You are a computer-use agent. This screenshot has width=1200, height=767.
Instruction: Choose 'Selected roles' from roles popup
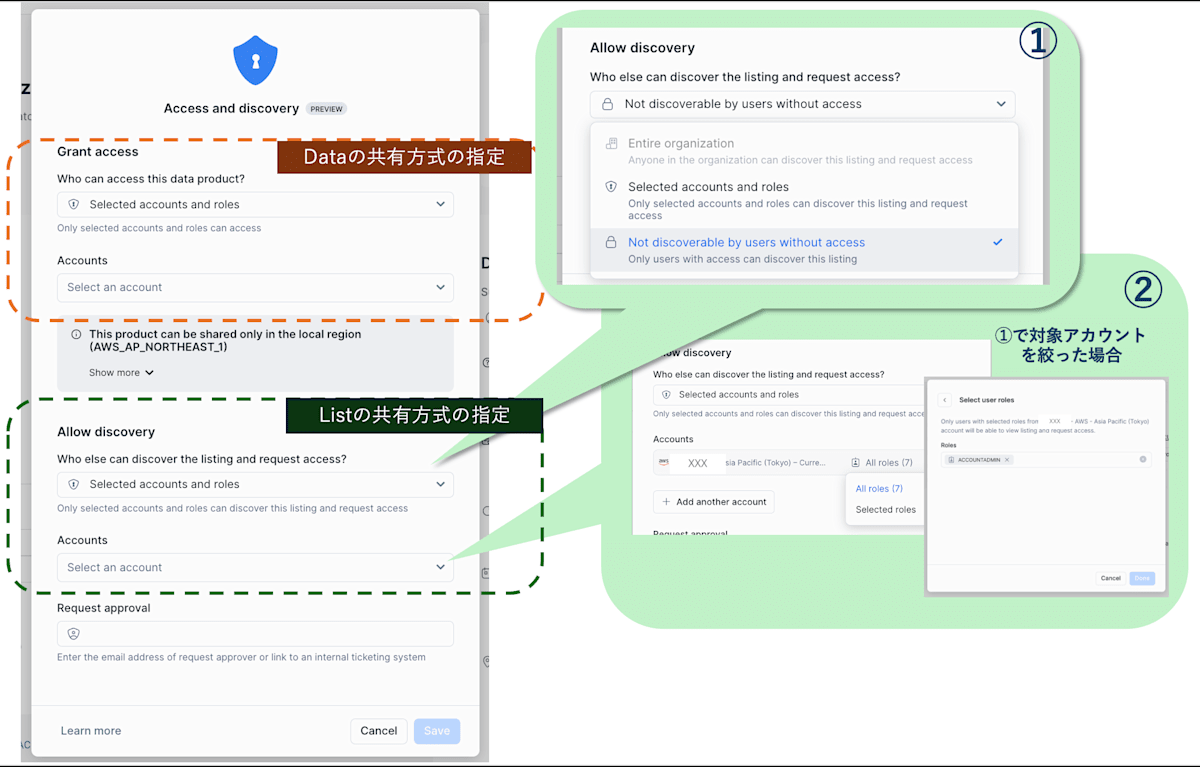pos(886,509)
